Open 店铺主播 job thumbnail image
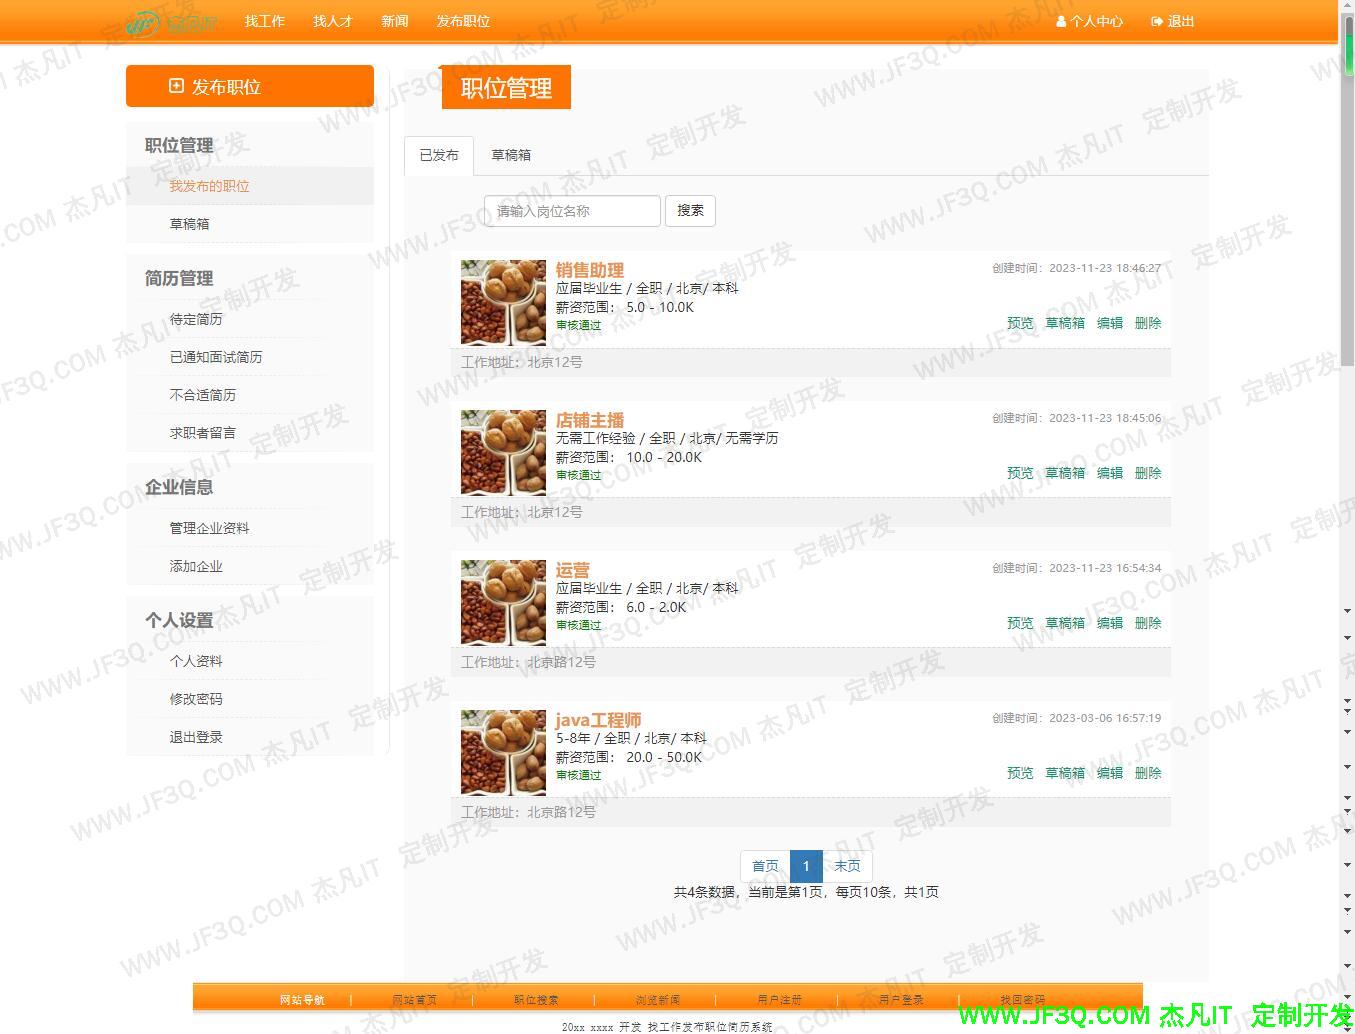Screen dimensions: 1355x1034 tap(503, 452)
